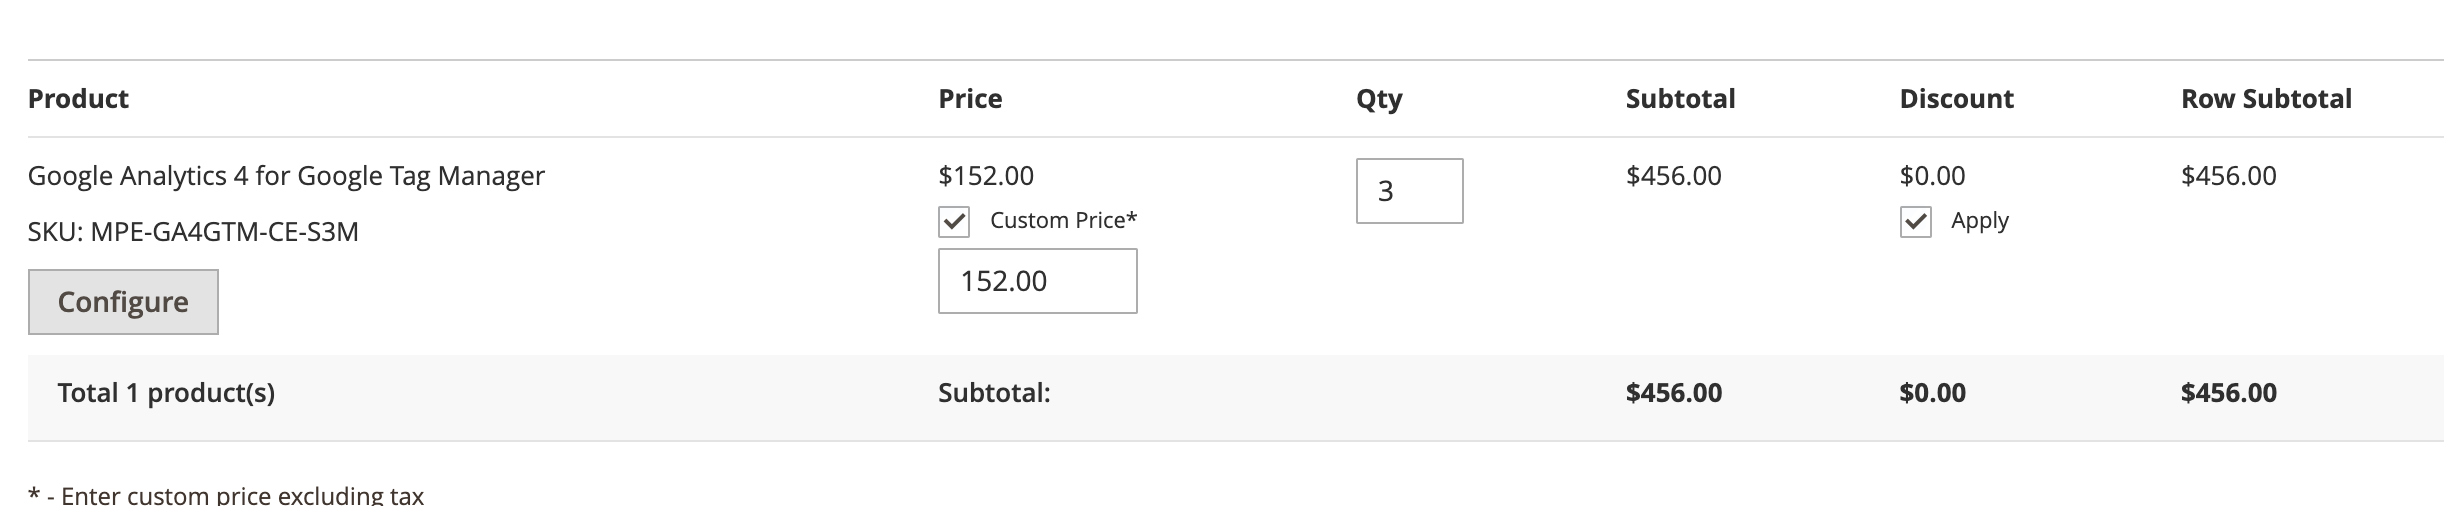Toggle the Apply discount checkbox
2444x506 pixels.
[x=1915, y=221]
